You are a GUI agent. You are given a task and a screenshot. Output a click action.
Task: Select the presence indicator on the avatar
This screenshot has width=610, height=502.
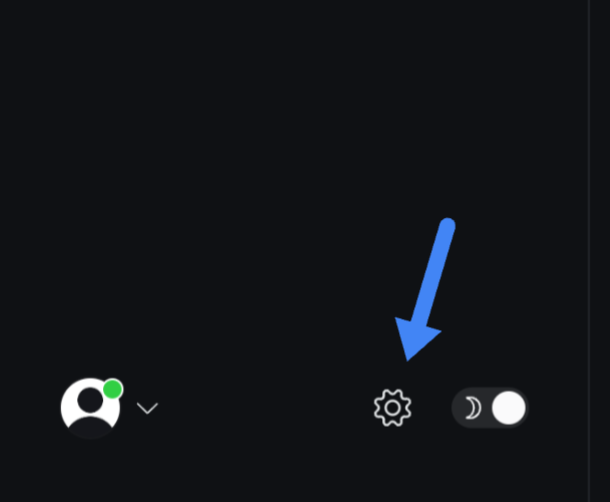pos(113,390)
